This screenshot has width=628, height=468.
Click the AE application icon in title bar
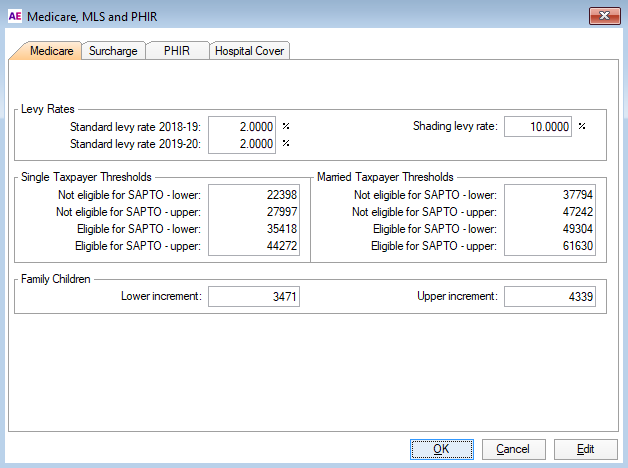point(14,16)
